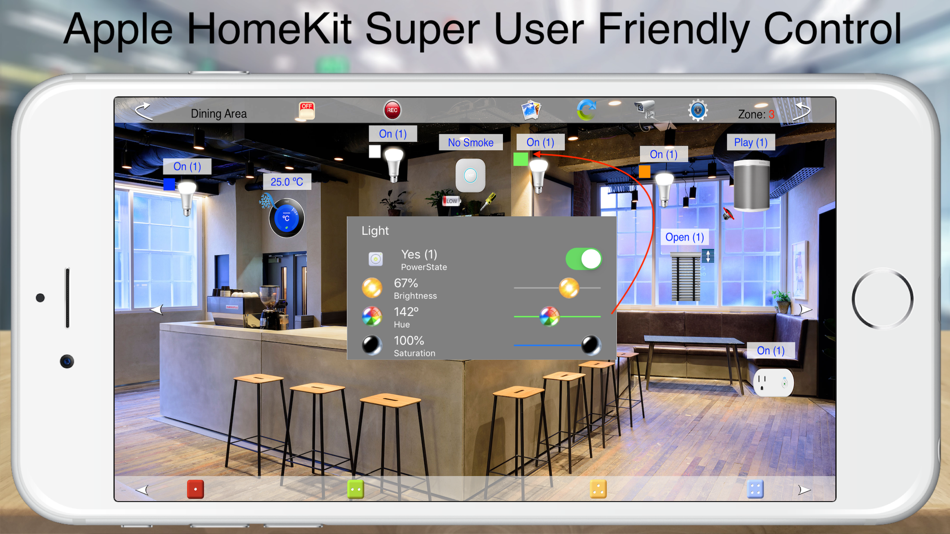Click On (1) label of green light

point(540,142)
